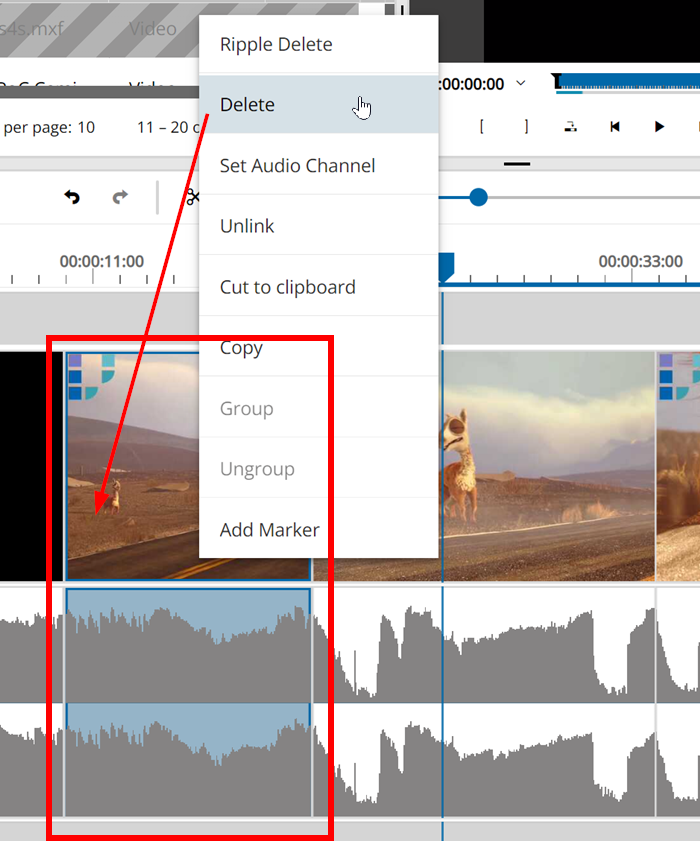Jump to the previous edit point
This screenshot has height=841, width=700.
pos(615,127)
